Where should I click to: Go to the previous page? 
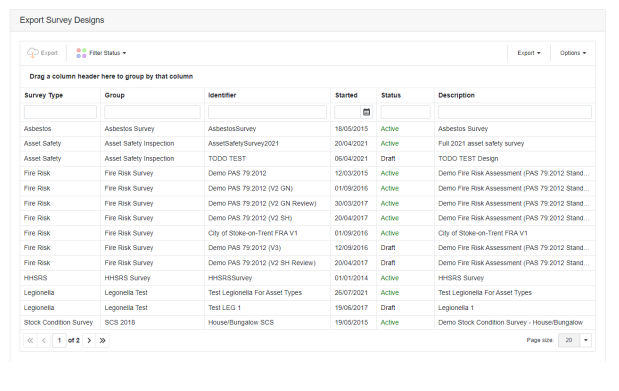(44, 340)
